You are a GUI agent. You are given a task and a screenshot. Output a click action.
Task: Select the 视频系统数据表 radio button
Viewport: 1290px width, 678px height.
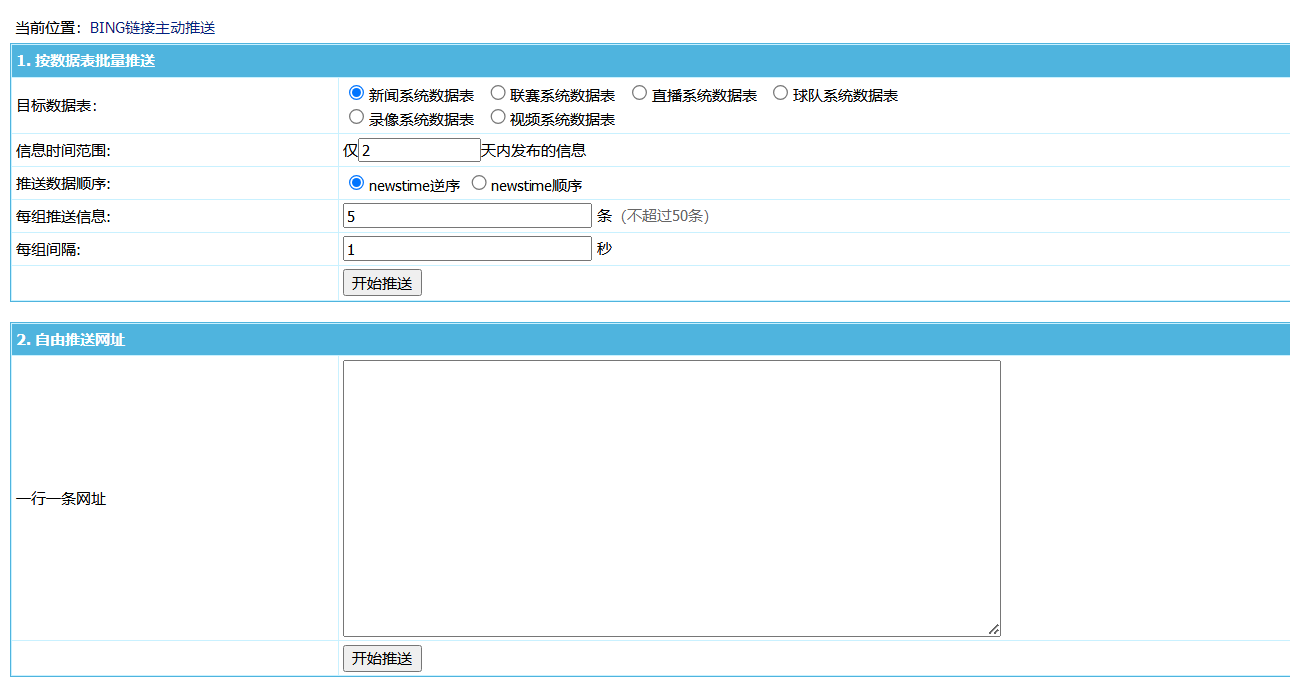click(498, 116)
